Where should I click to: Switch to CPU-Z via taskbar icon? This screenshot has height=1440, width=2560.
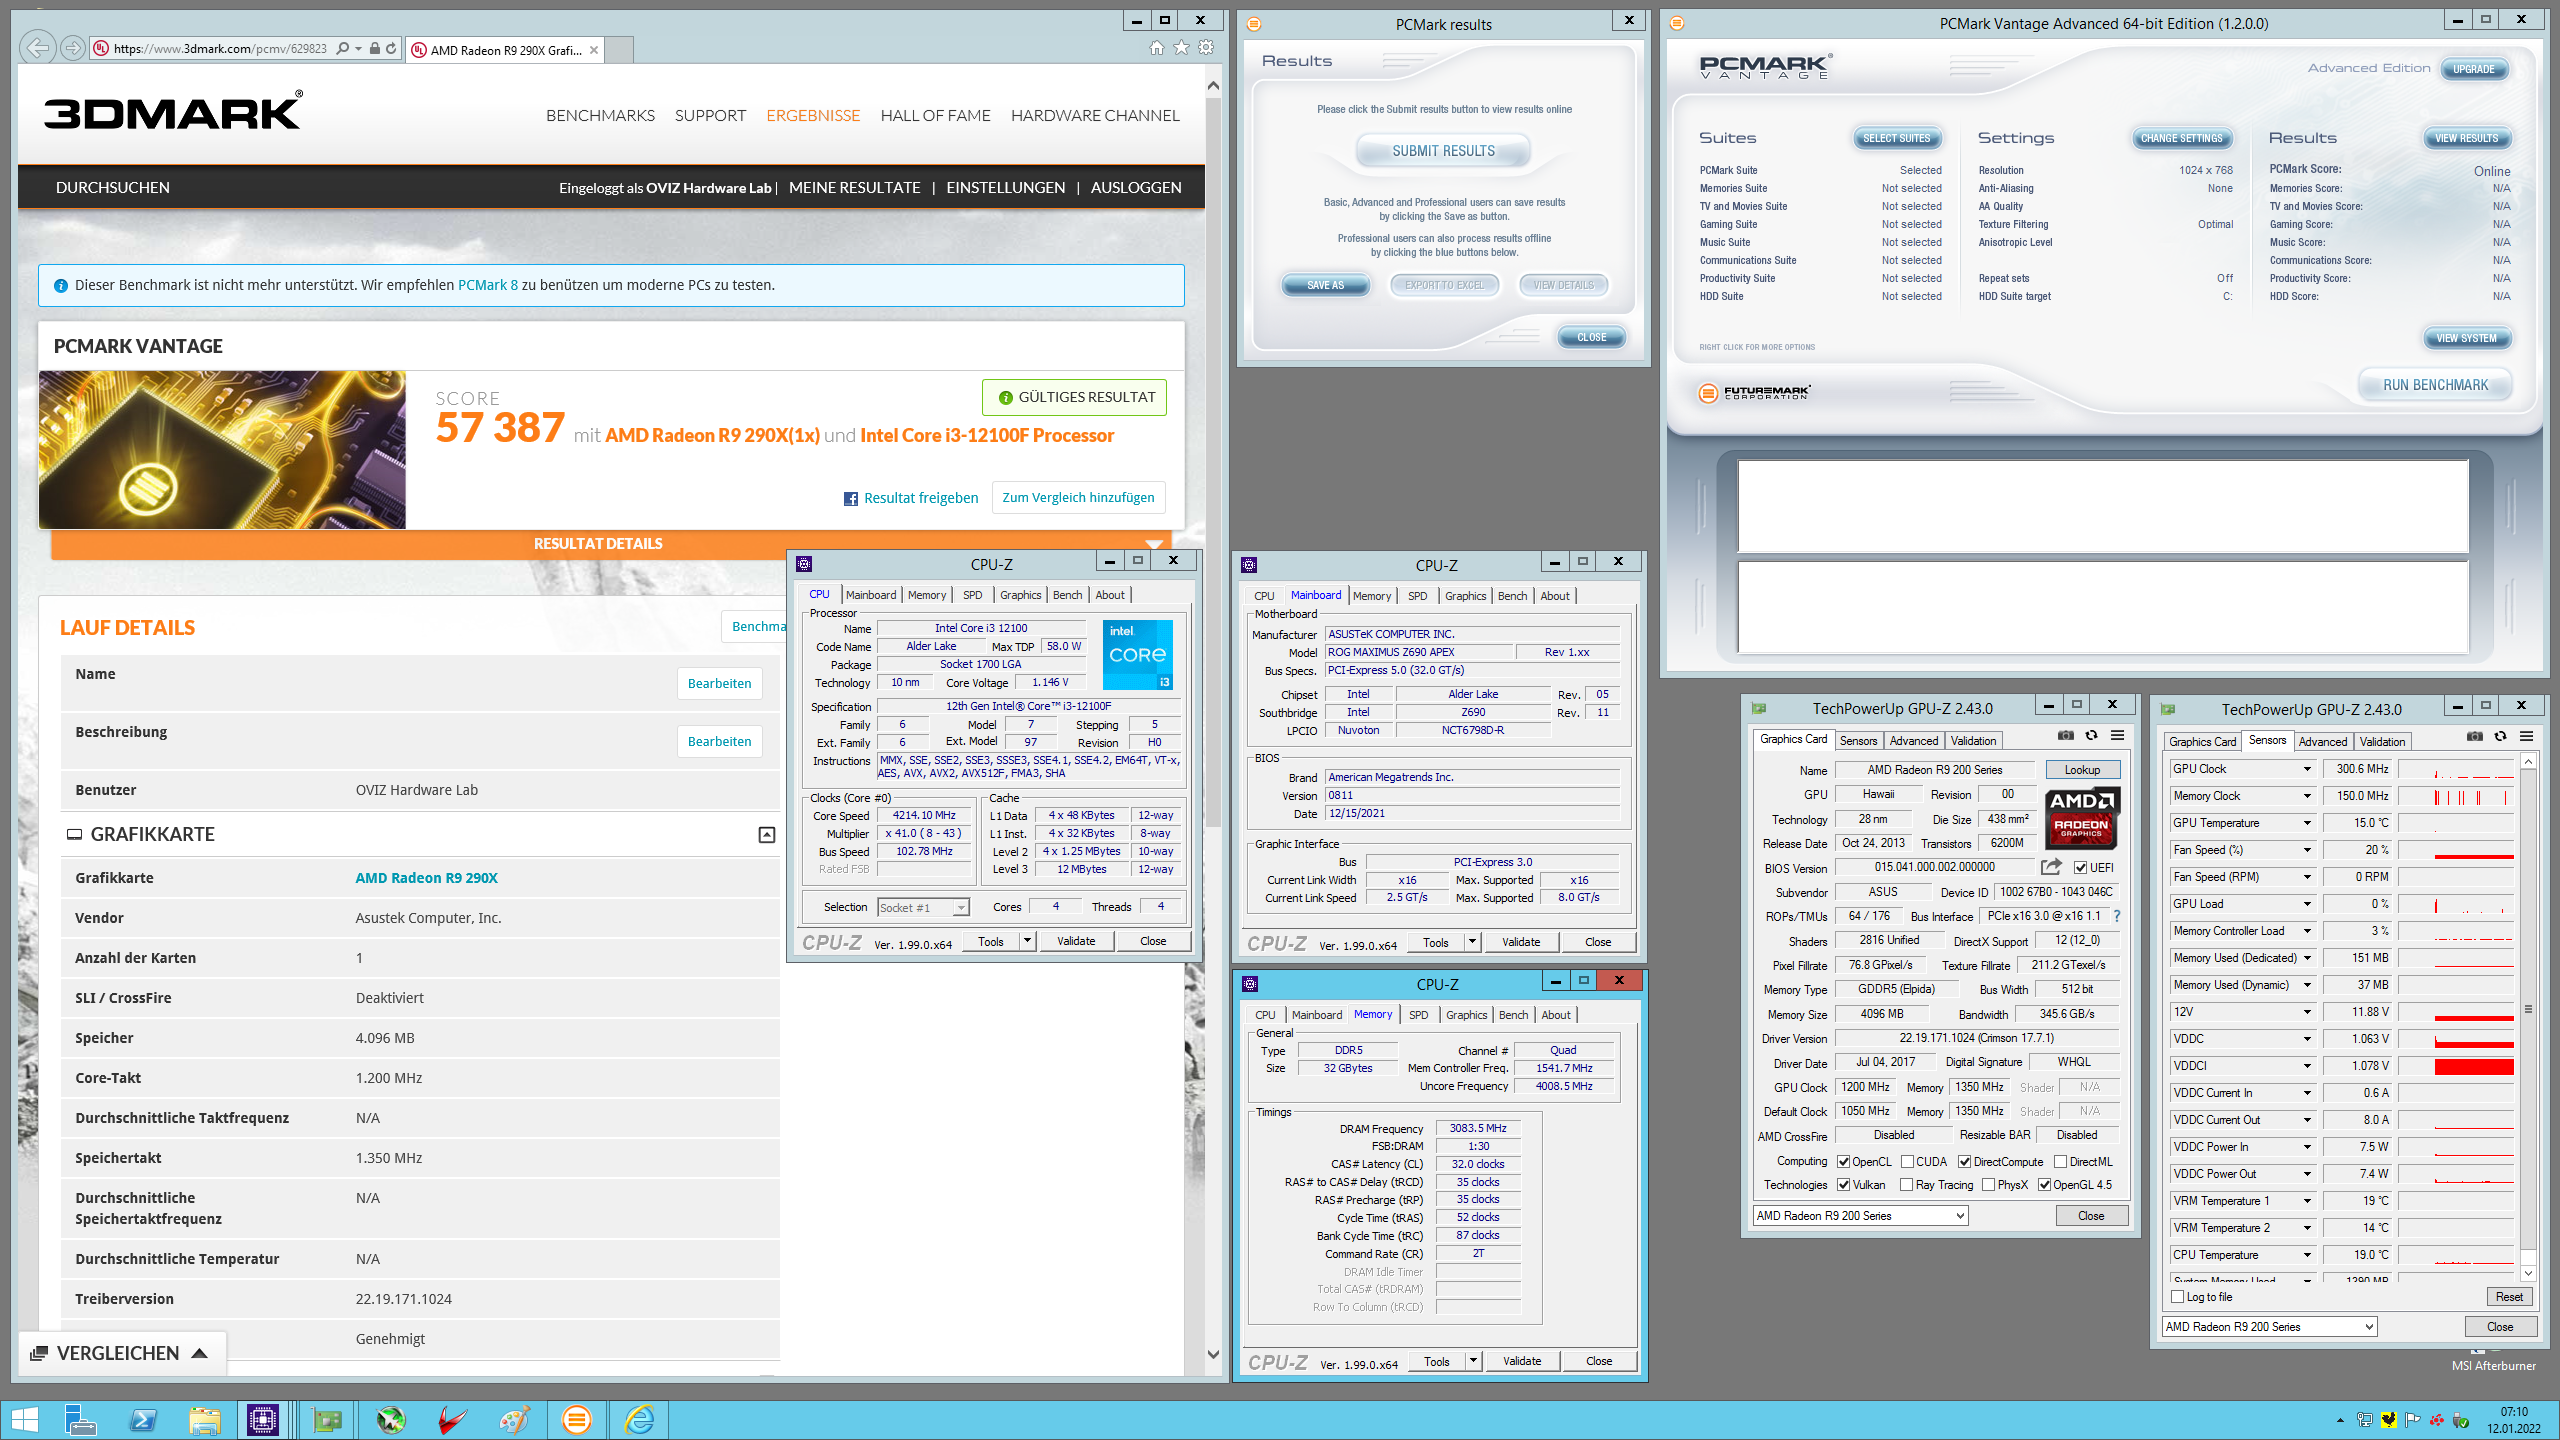point(263,1419)
